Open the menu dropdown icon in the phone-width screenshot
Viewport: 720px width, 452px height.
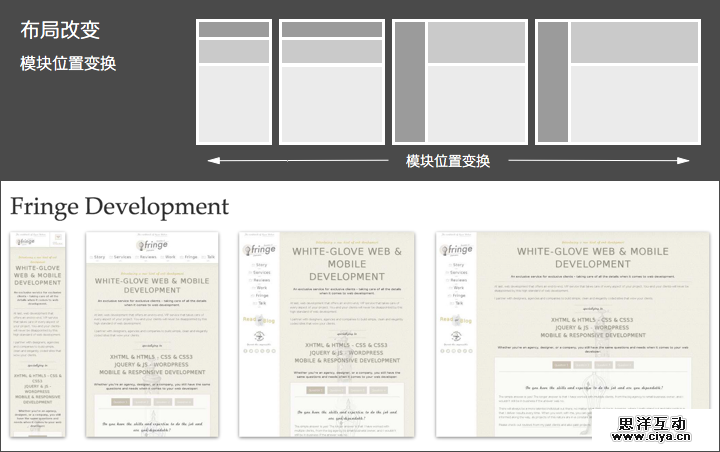[58, 237]
